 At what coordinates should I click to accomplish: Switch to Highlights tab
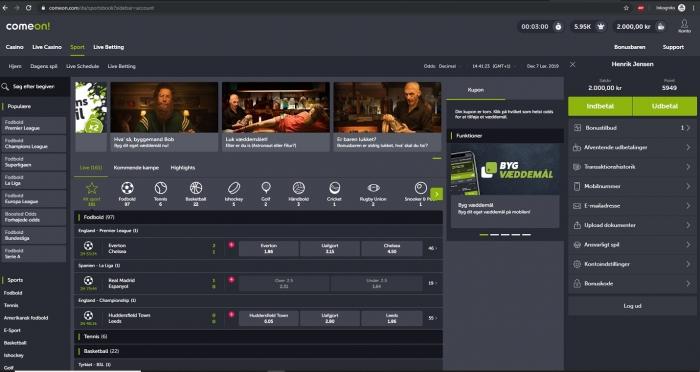(x=183, y=168)
